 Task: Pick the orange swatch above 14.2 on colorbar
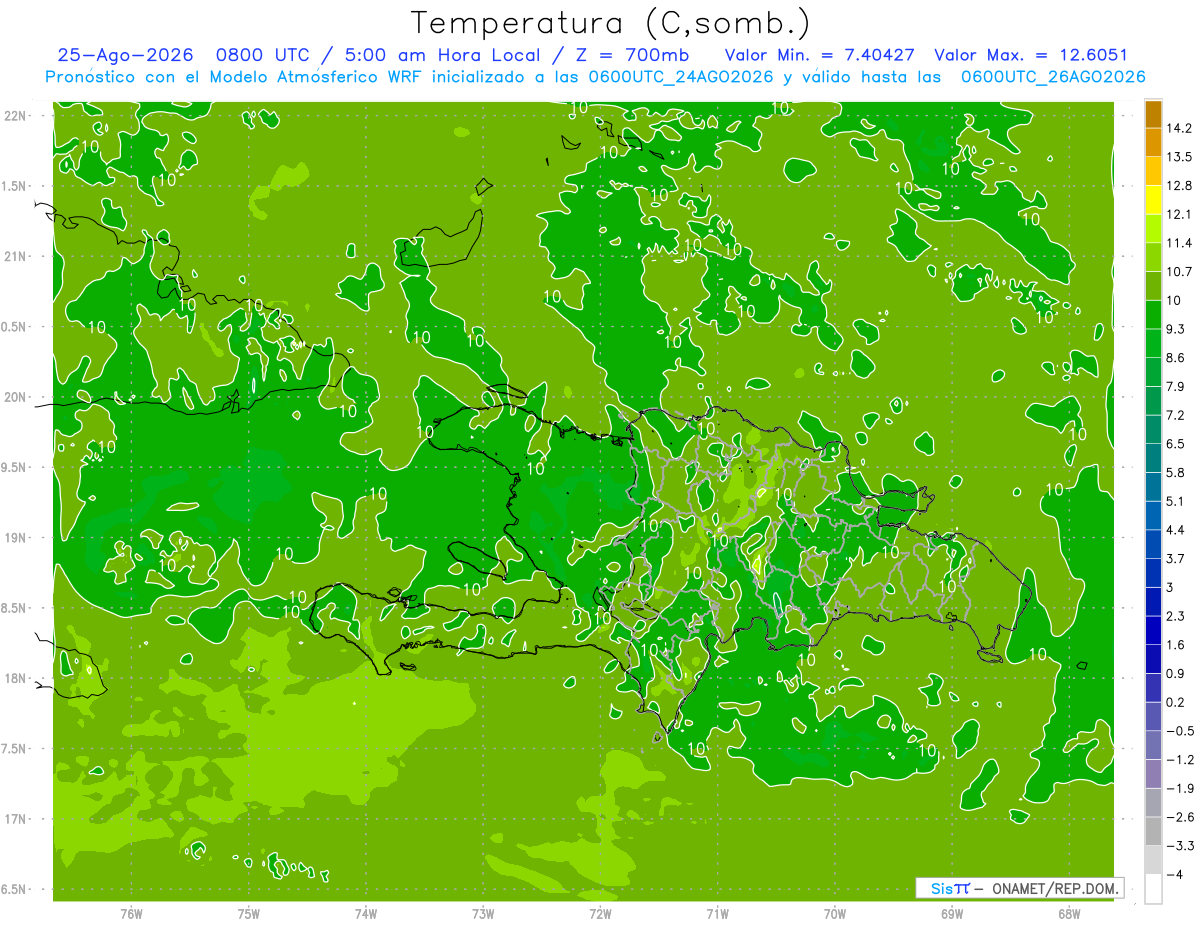pyautogui.click(x=1153, y=114)
